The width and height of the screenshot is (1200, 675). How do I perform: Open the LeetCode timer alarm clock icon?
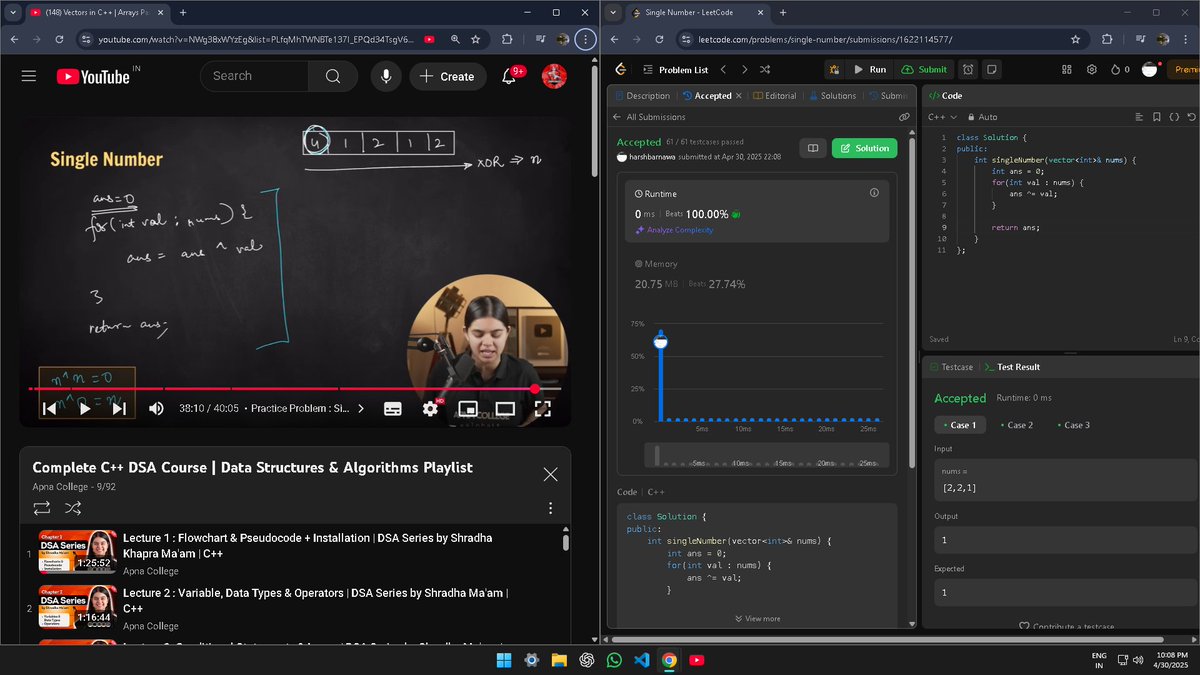(968, 70)
